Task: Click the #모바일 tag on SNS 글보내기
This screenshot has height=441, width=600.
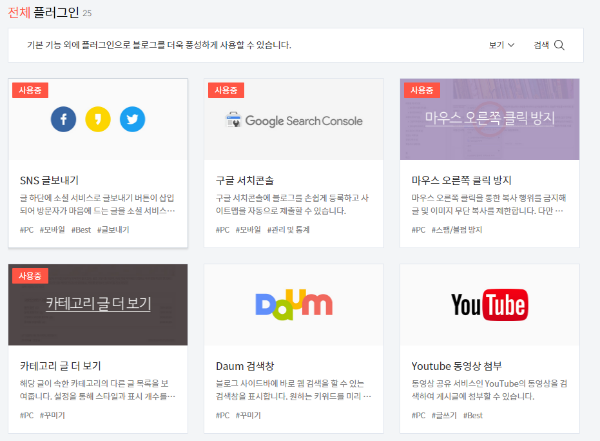Action: pos(52,230)
